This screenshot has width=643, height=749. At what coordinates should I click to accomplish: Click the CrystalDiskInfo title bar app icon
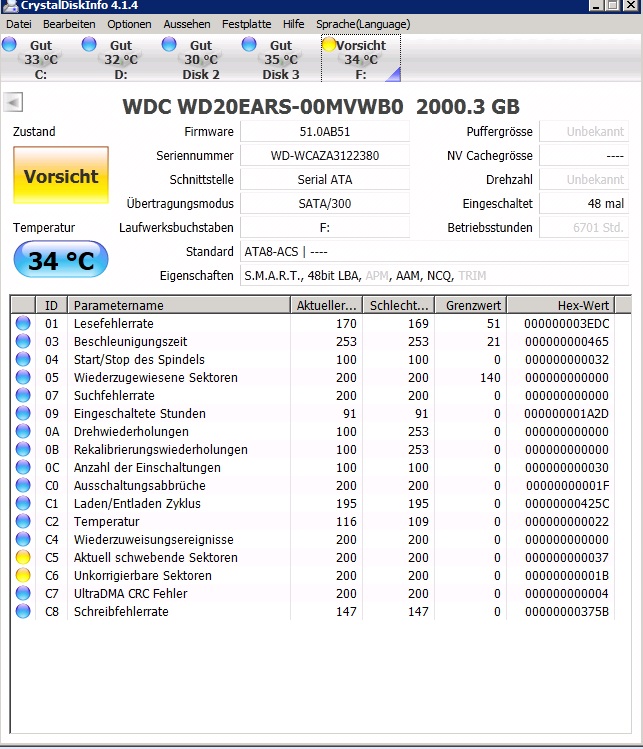tap(11, 5)
